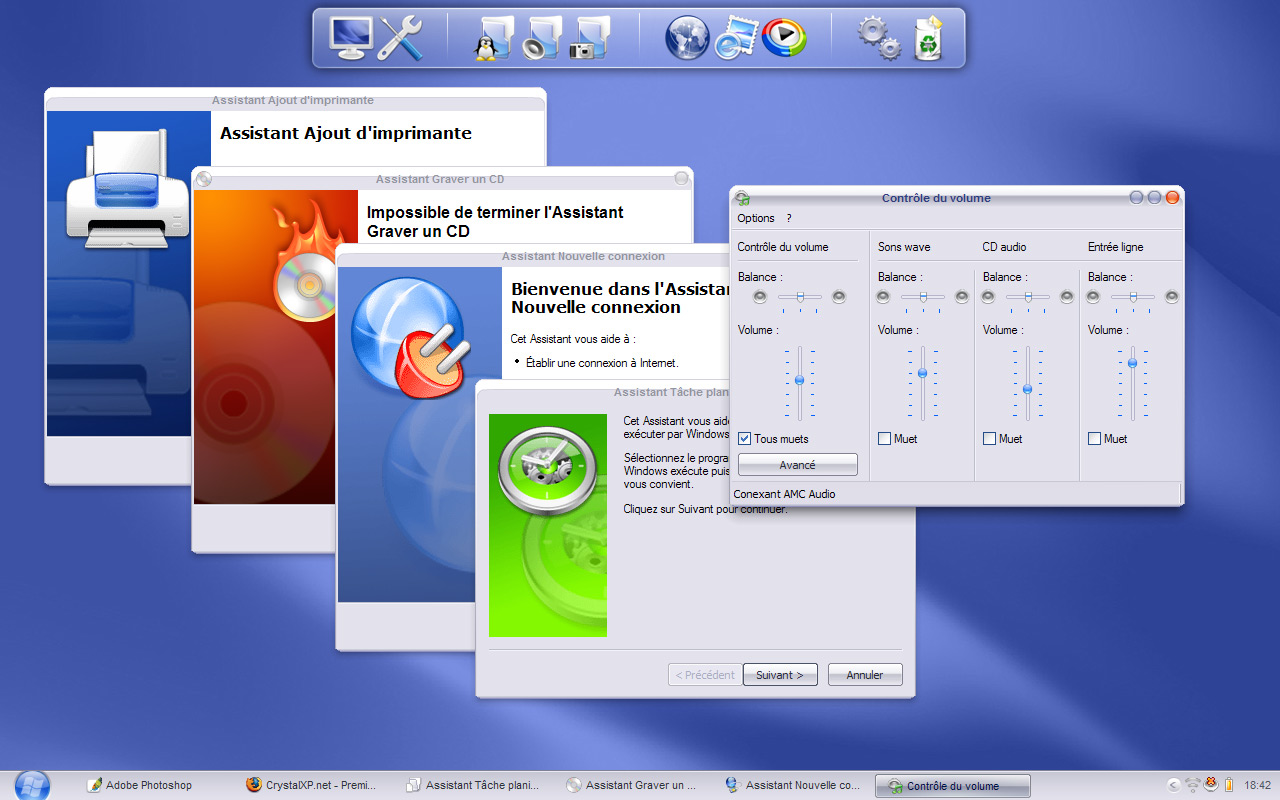Viewport: 1280px width, 800px height.
Task: Click the Sons wave balance slider
Action: (x=922, y=297)
